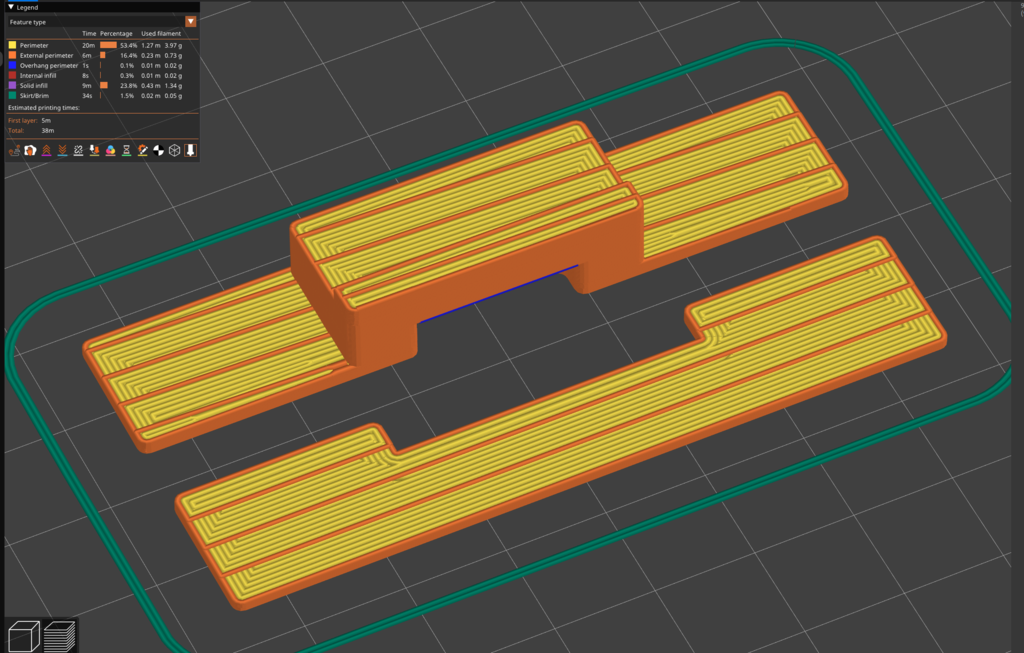
Task: Show retractions using the down-chevrons icon
Action: (62, 150)
